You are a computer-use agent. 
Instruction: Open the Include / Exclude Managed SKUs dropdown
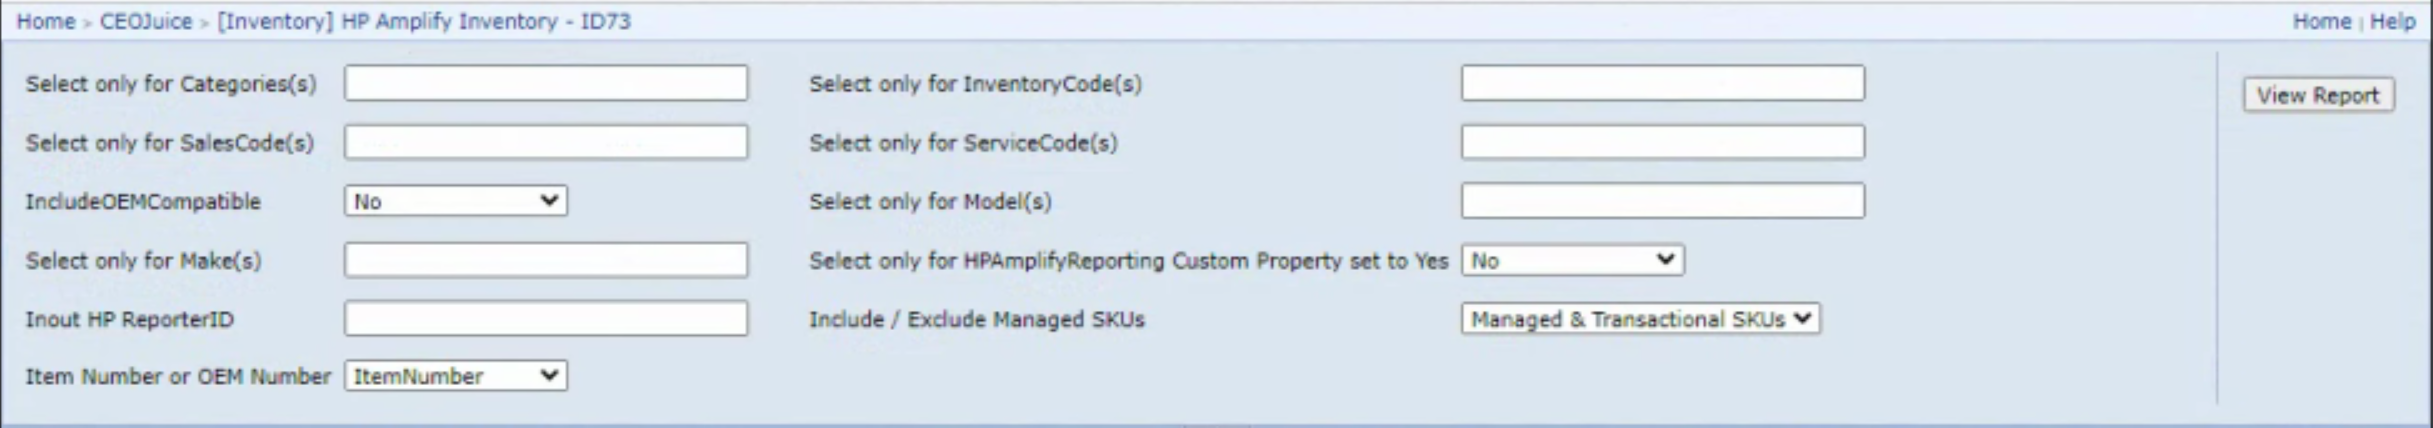click(x=1639, y=319)
